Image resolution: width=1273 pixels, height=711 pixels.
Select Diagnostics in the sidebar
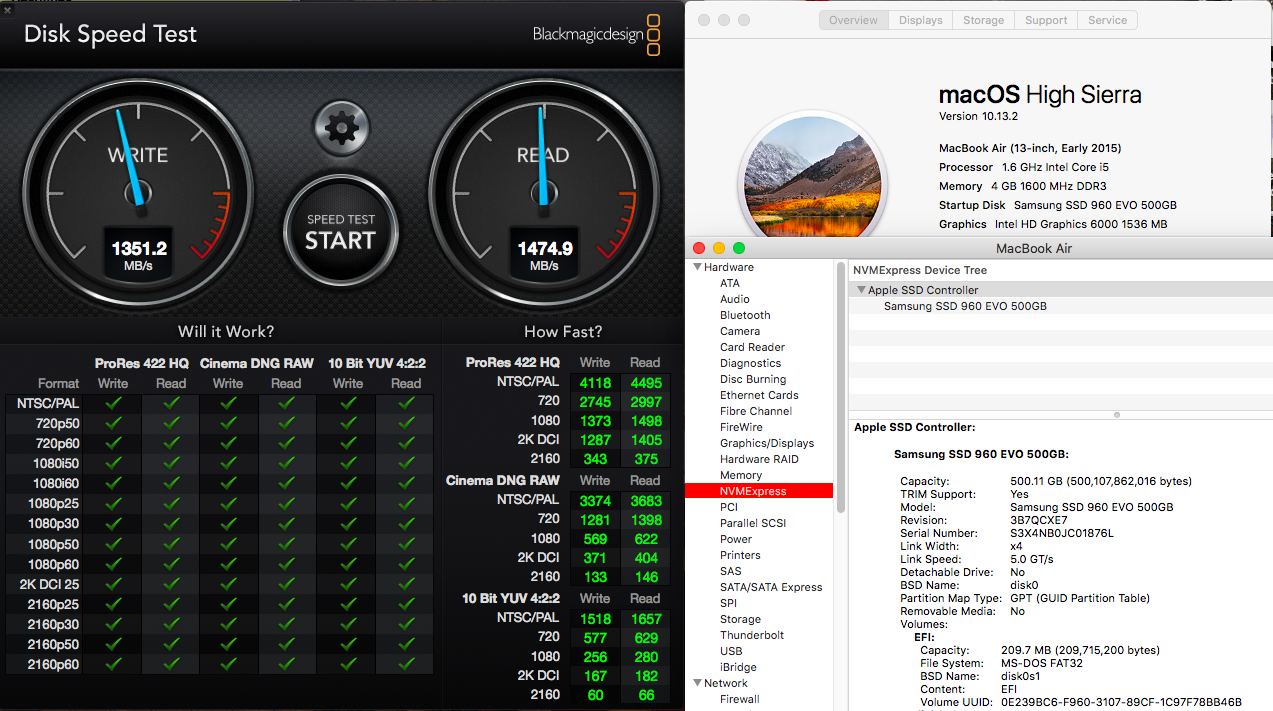click(750, 363)
